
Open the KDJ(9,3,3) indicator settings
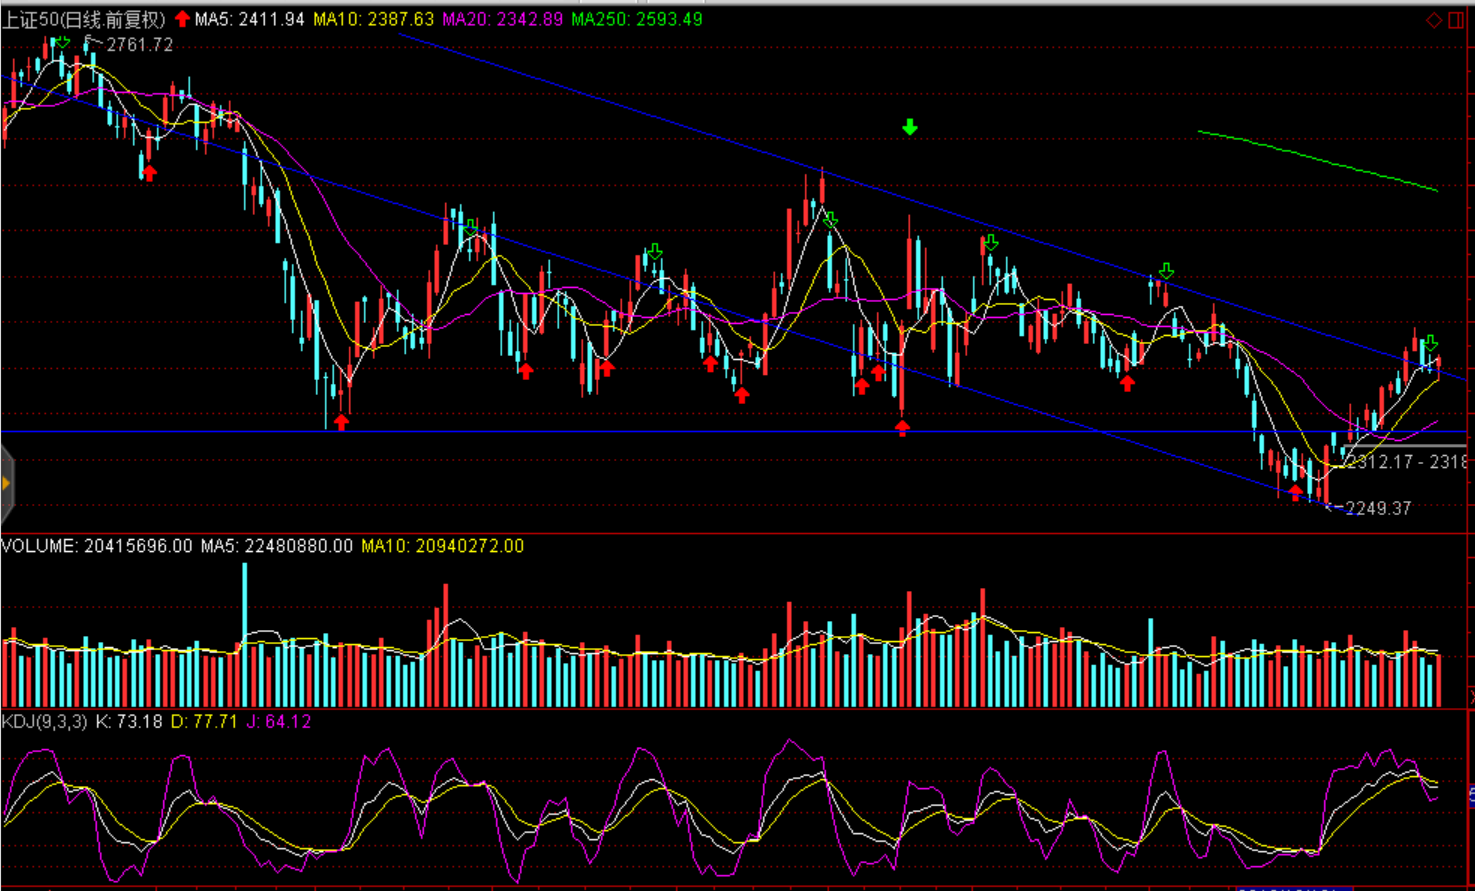click(44, 721)
